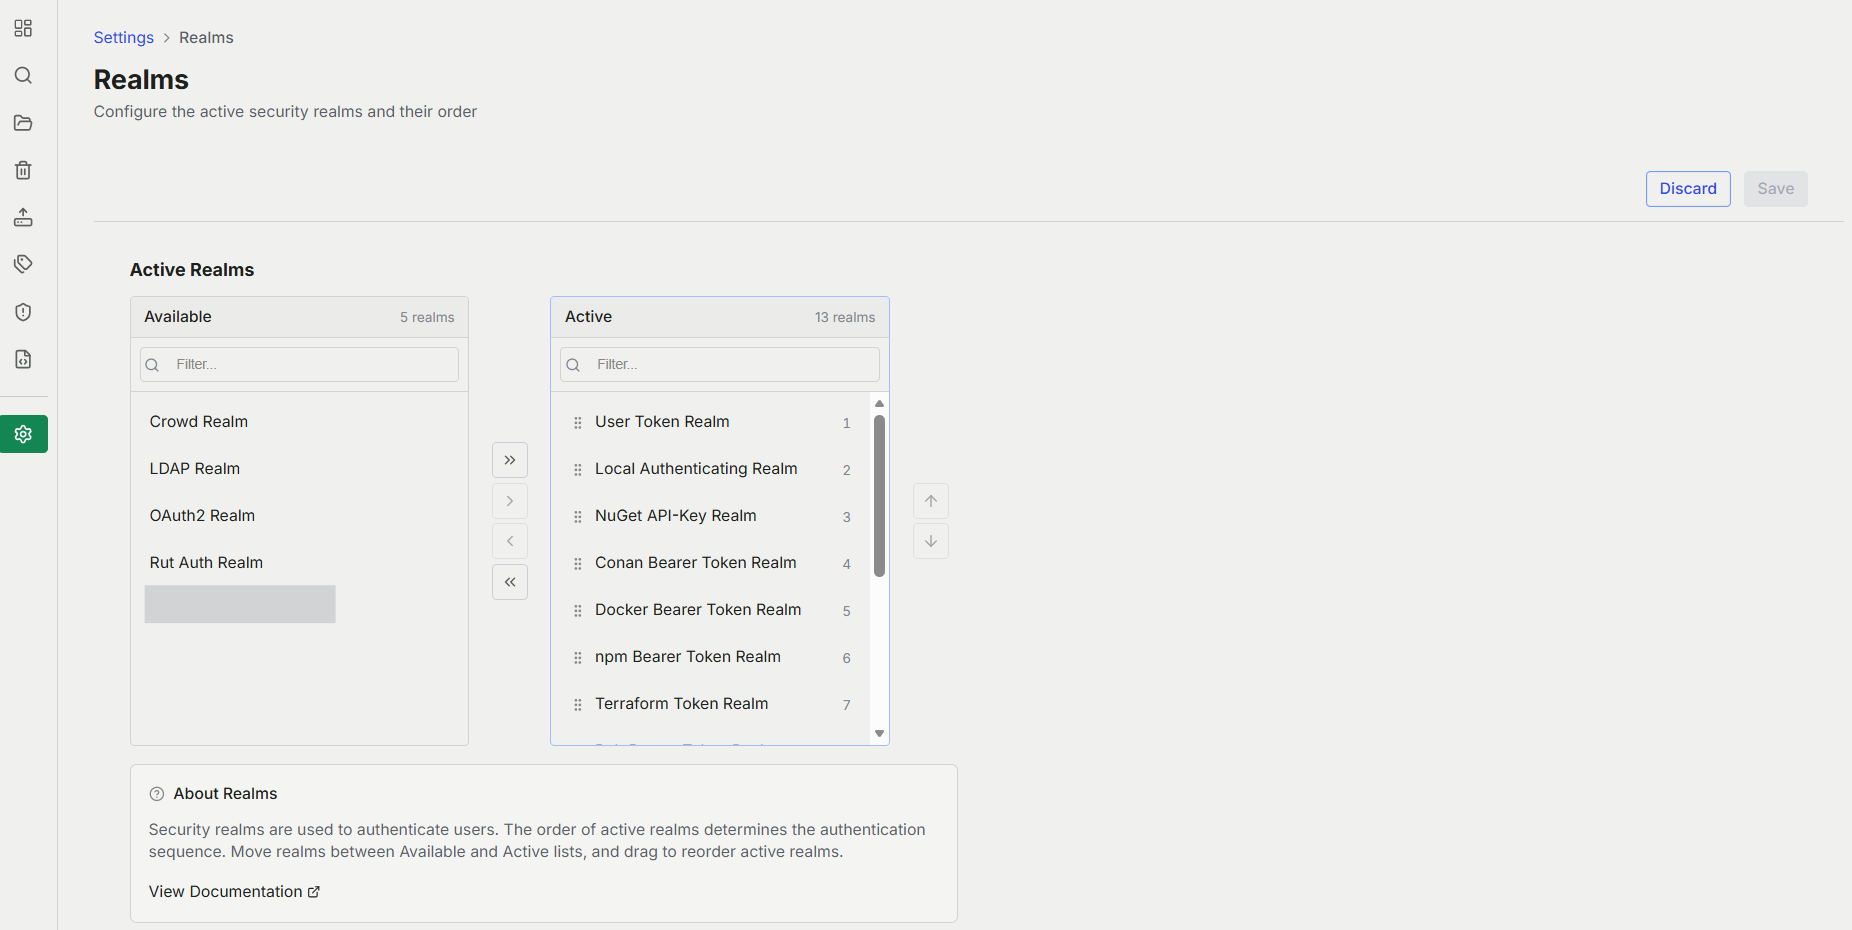The width and height of the screenshot is (1852, 930).
Task: Click the move up arrow button
Action: (931, 501)
